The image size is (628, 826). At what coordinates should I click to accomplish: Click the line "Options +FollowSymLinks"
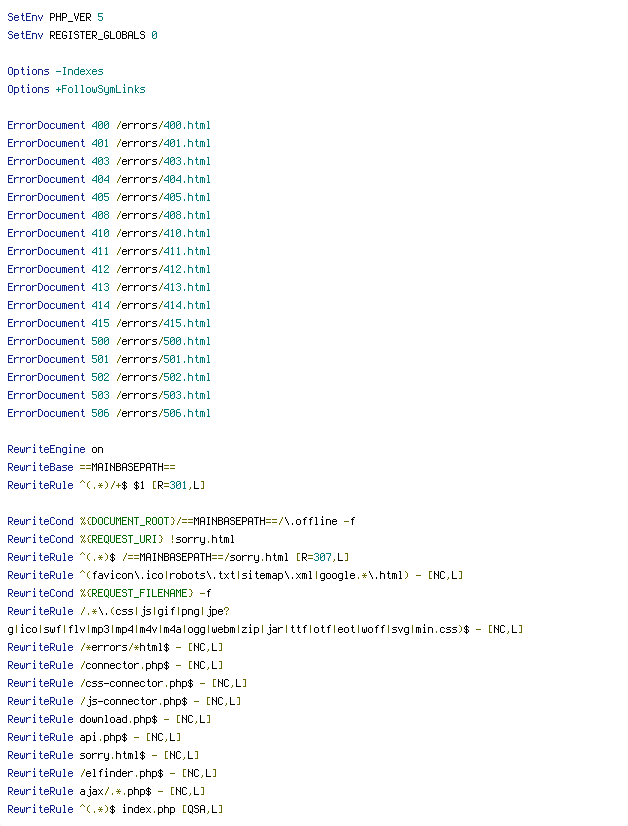pyautogui.click(x=76, y=89)
